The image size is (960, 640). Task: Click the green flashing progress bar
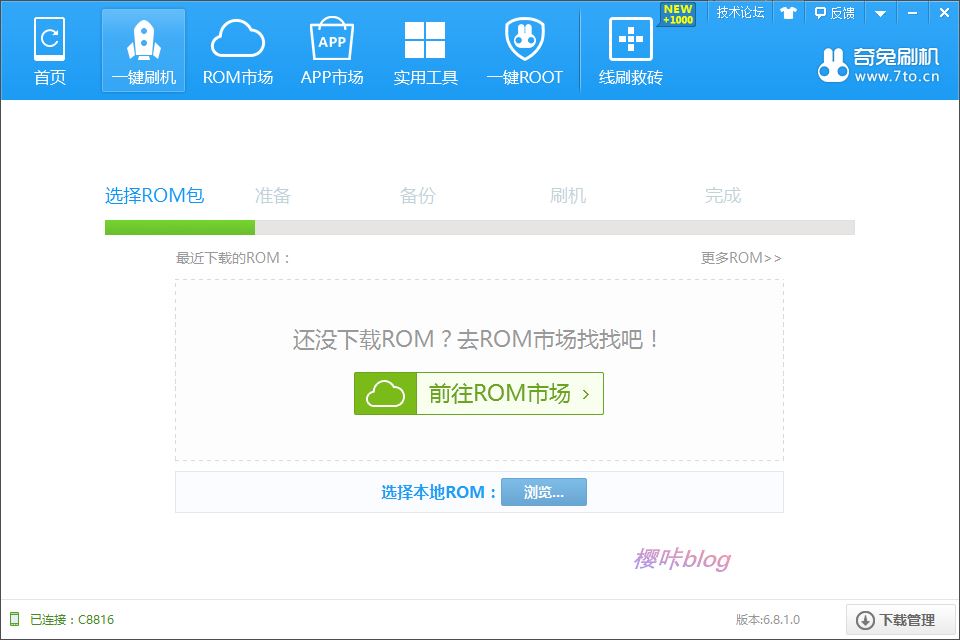[180, 227]
